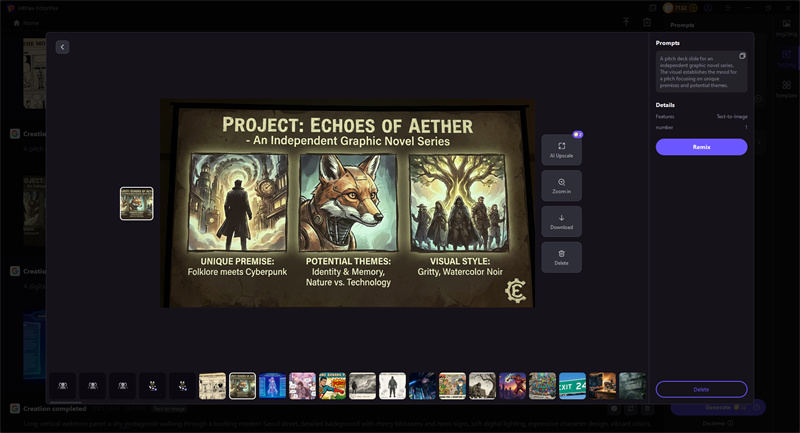Image resolution: width=800 pixels, height=433 pixels.
Task: Open the dark desk with orange lamp thumbnail
Action: point(603,386)
